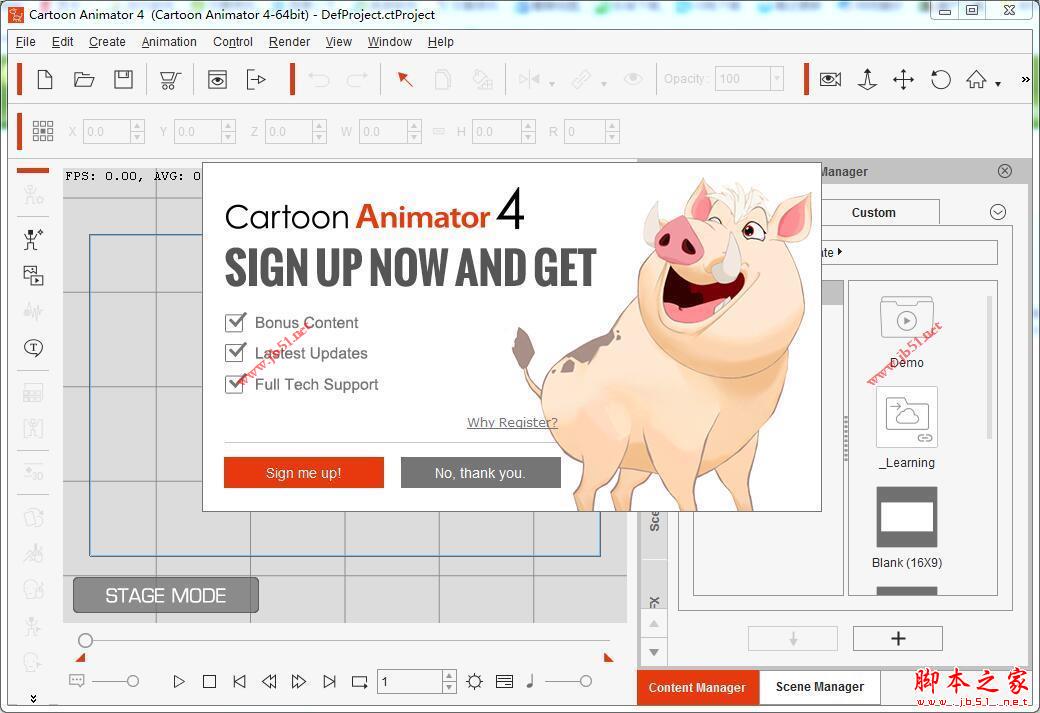Expand the Home view dropdown arrow
Image resolution: width=1040 pixels, height=713 pixels.
tap(998, 84)
